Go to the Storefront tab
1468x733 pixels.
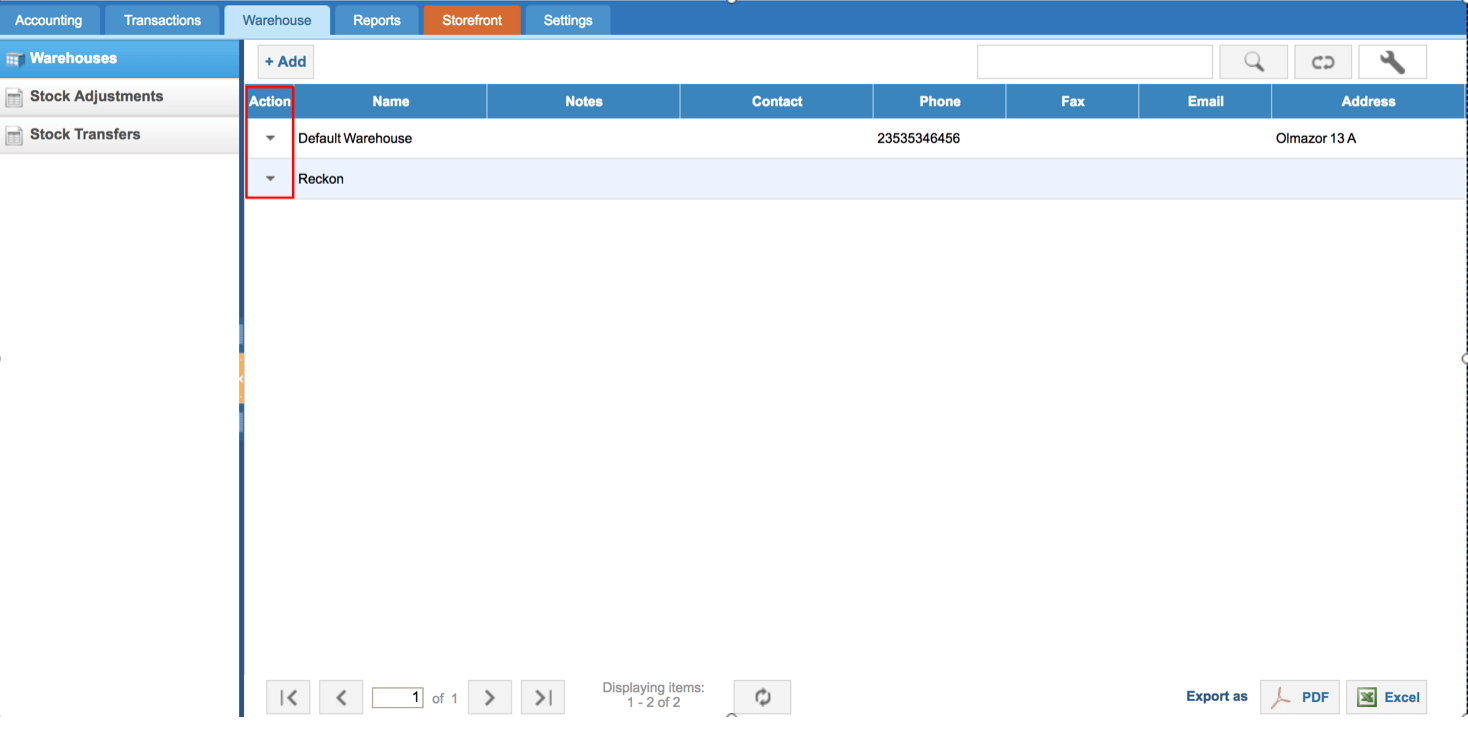(472, 20)
